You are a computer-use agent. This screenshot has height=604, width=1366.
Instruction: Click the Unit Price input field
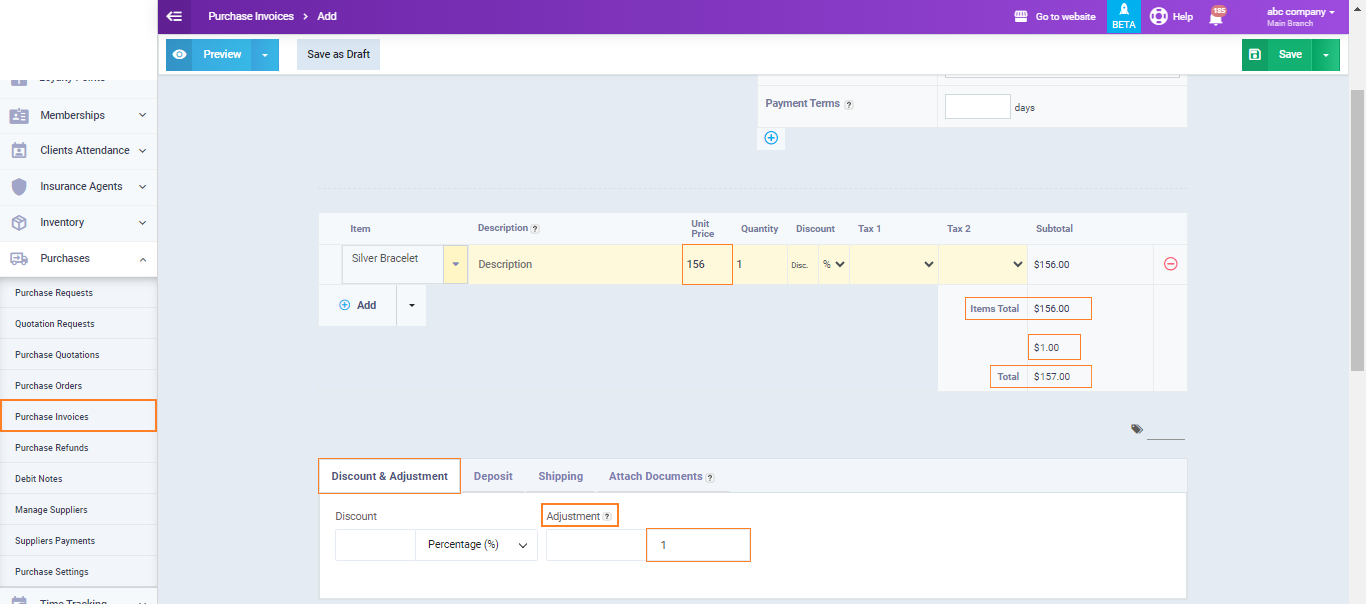707,265
